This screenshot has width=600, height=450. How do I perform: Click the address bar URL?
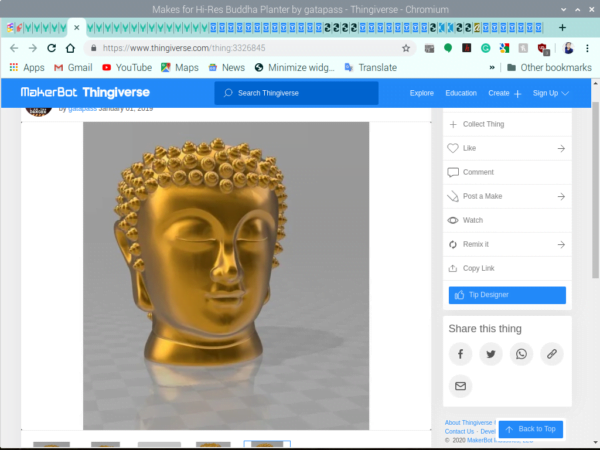[184, 48]
